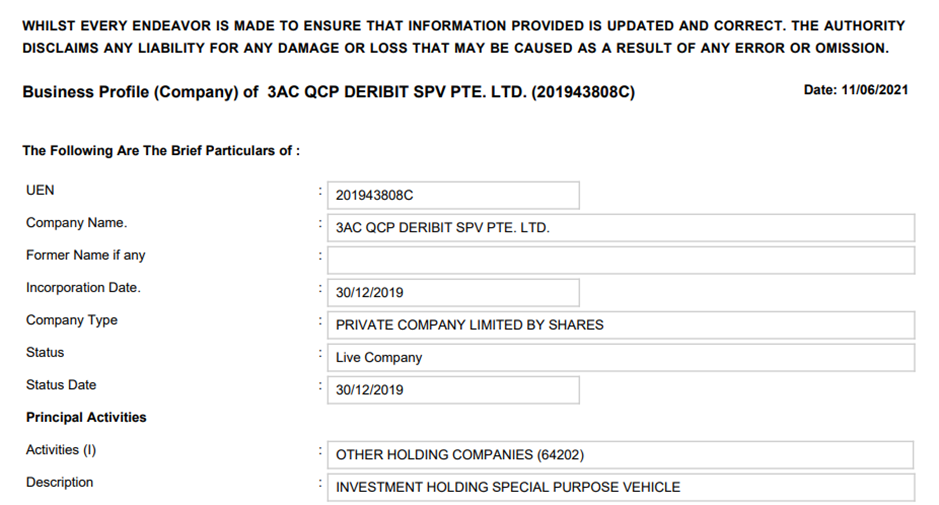The height and width of the screenshot is (505, 939).
Task: Click the UEN field showing 201943808C
Action: (452, 195)
